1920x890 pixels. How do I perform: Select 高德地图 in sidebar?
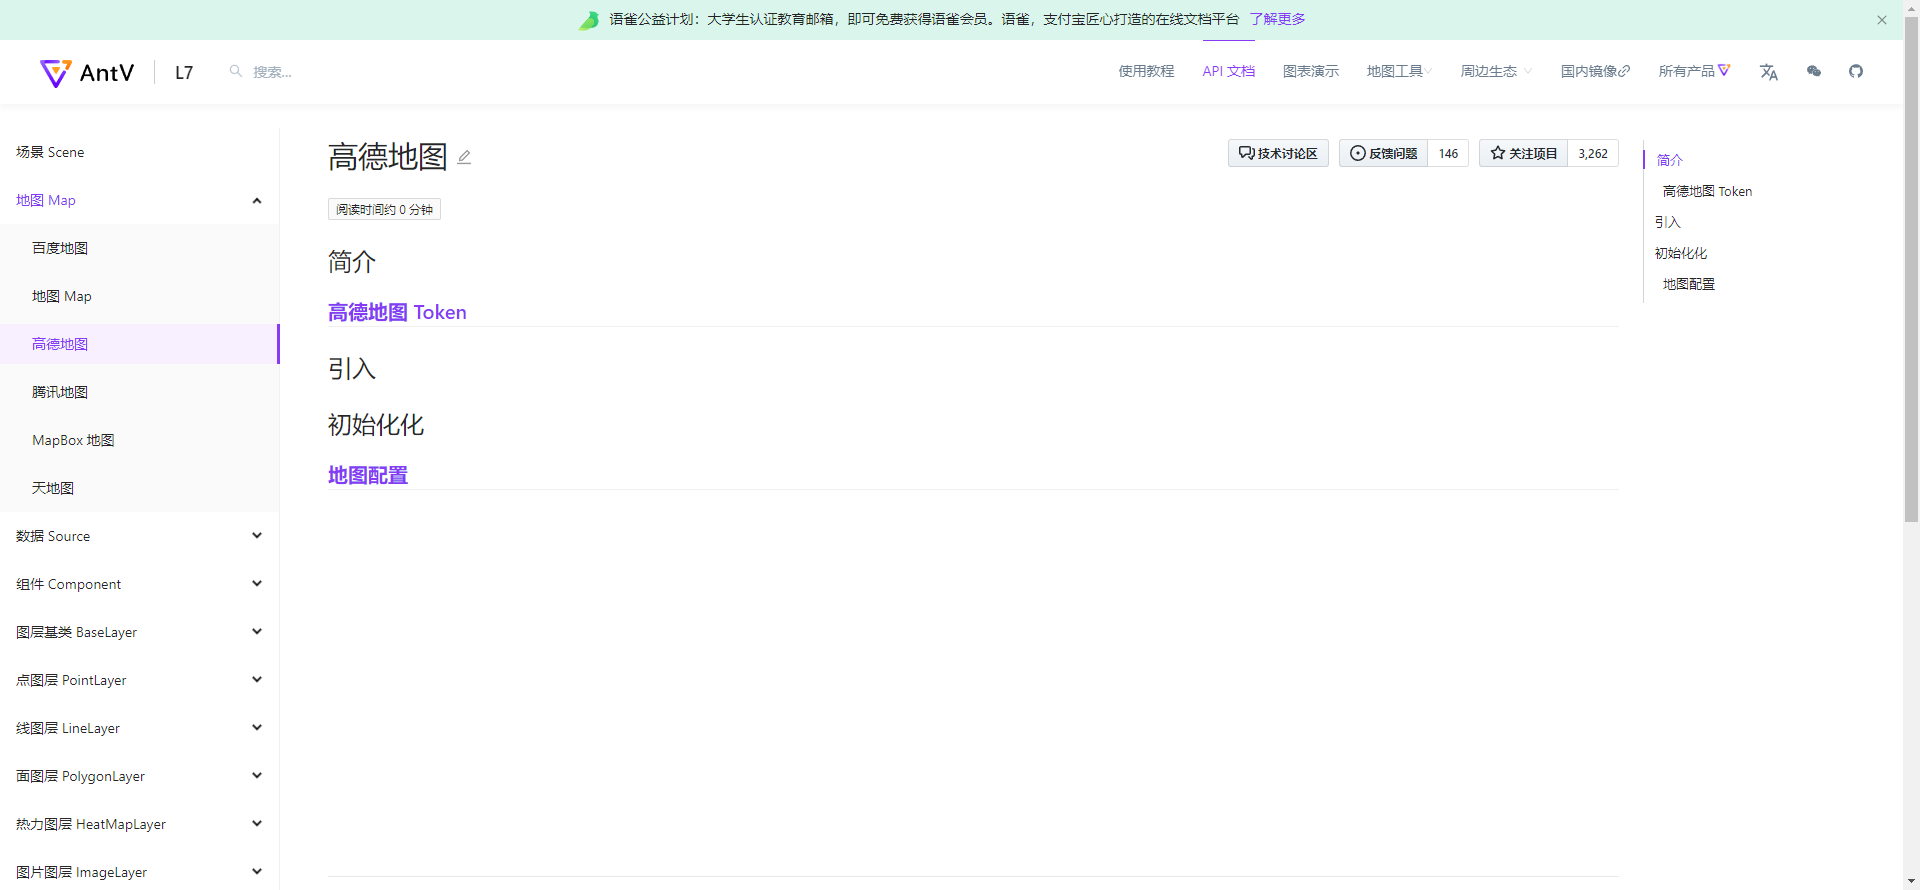(x=139, y=344)
